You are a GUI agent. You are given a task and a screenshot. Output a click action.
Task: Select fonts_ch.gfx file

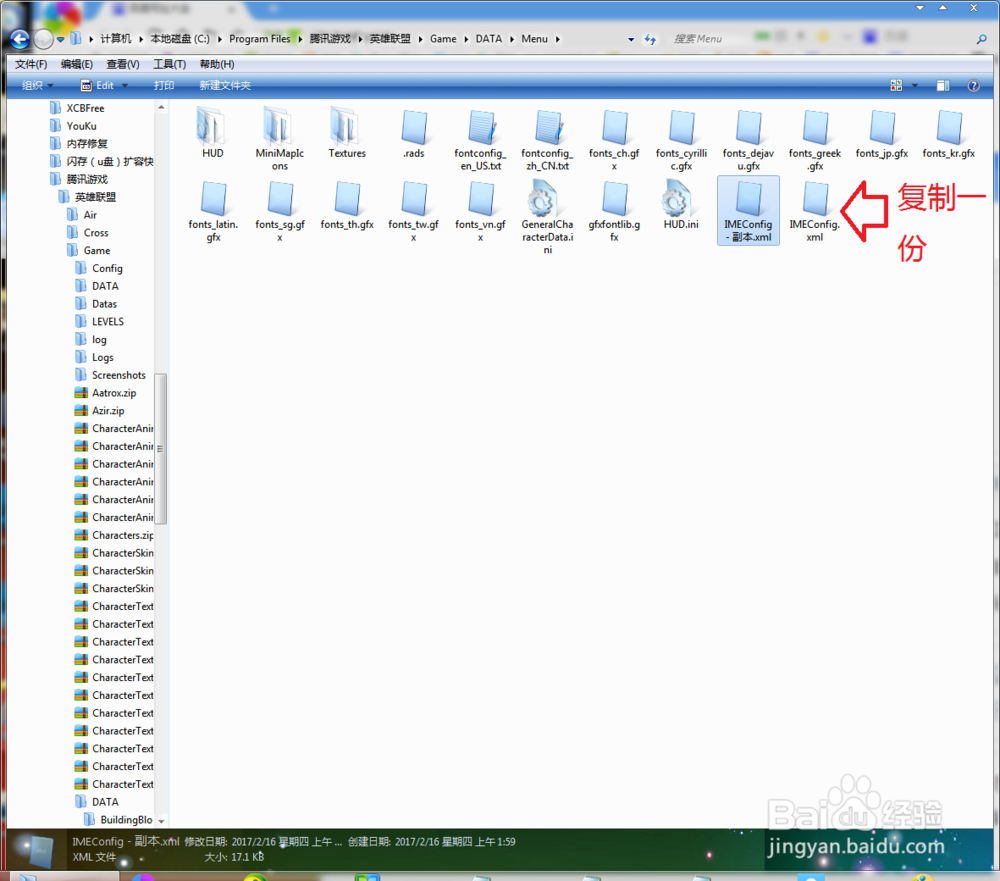tap(614, 139)
